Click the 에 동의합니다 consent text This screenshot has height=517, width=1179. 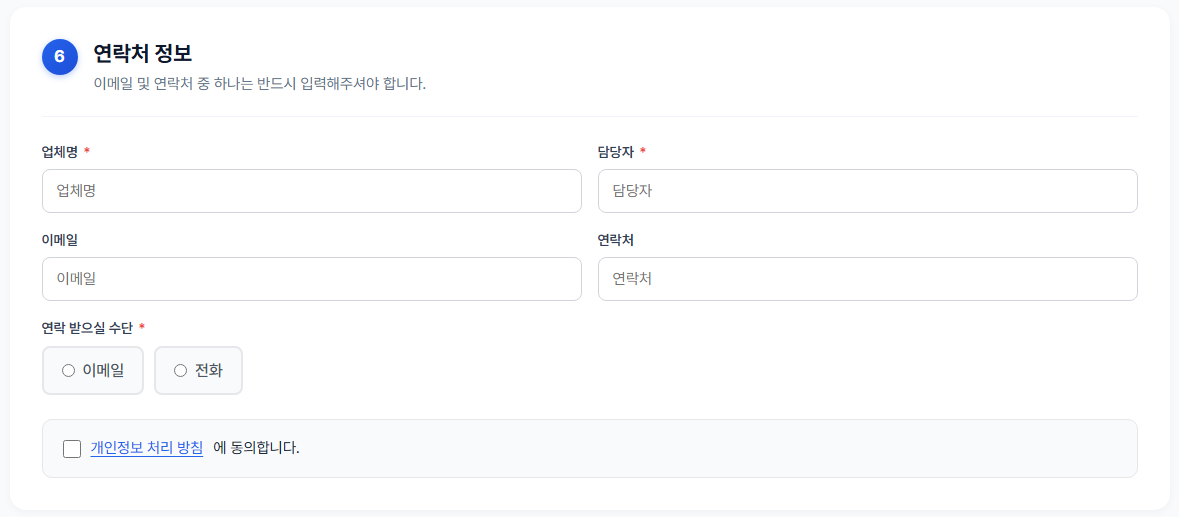(256, 449)
